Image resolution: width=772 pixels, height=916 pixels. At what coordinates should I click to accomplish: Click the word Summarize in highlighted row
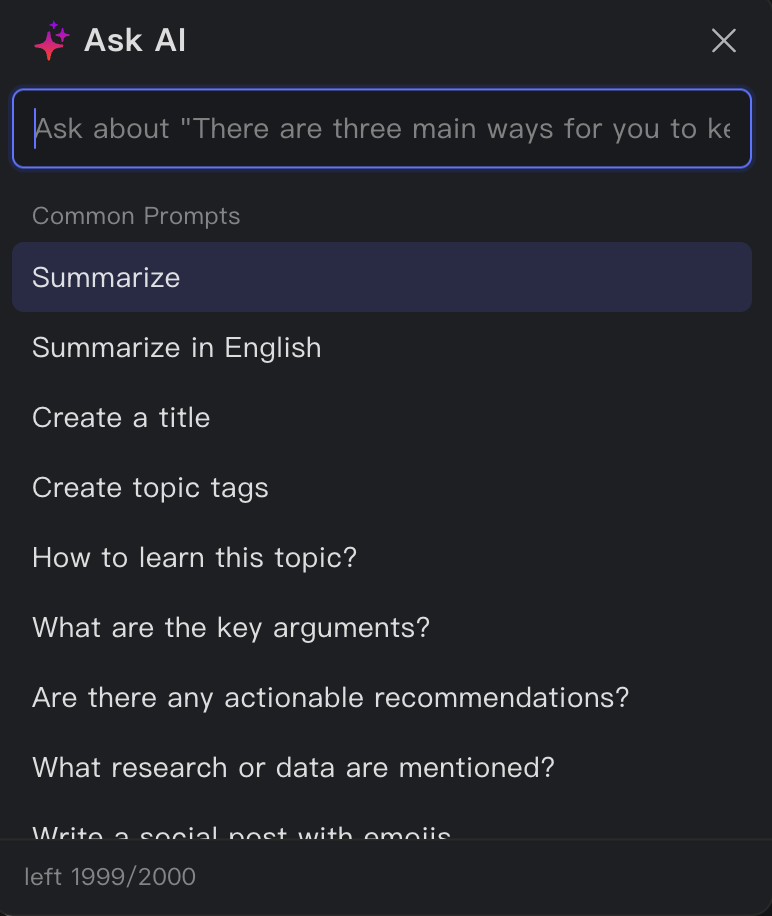point(106,277)
